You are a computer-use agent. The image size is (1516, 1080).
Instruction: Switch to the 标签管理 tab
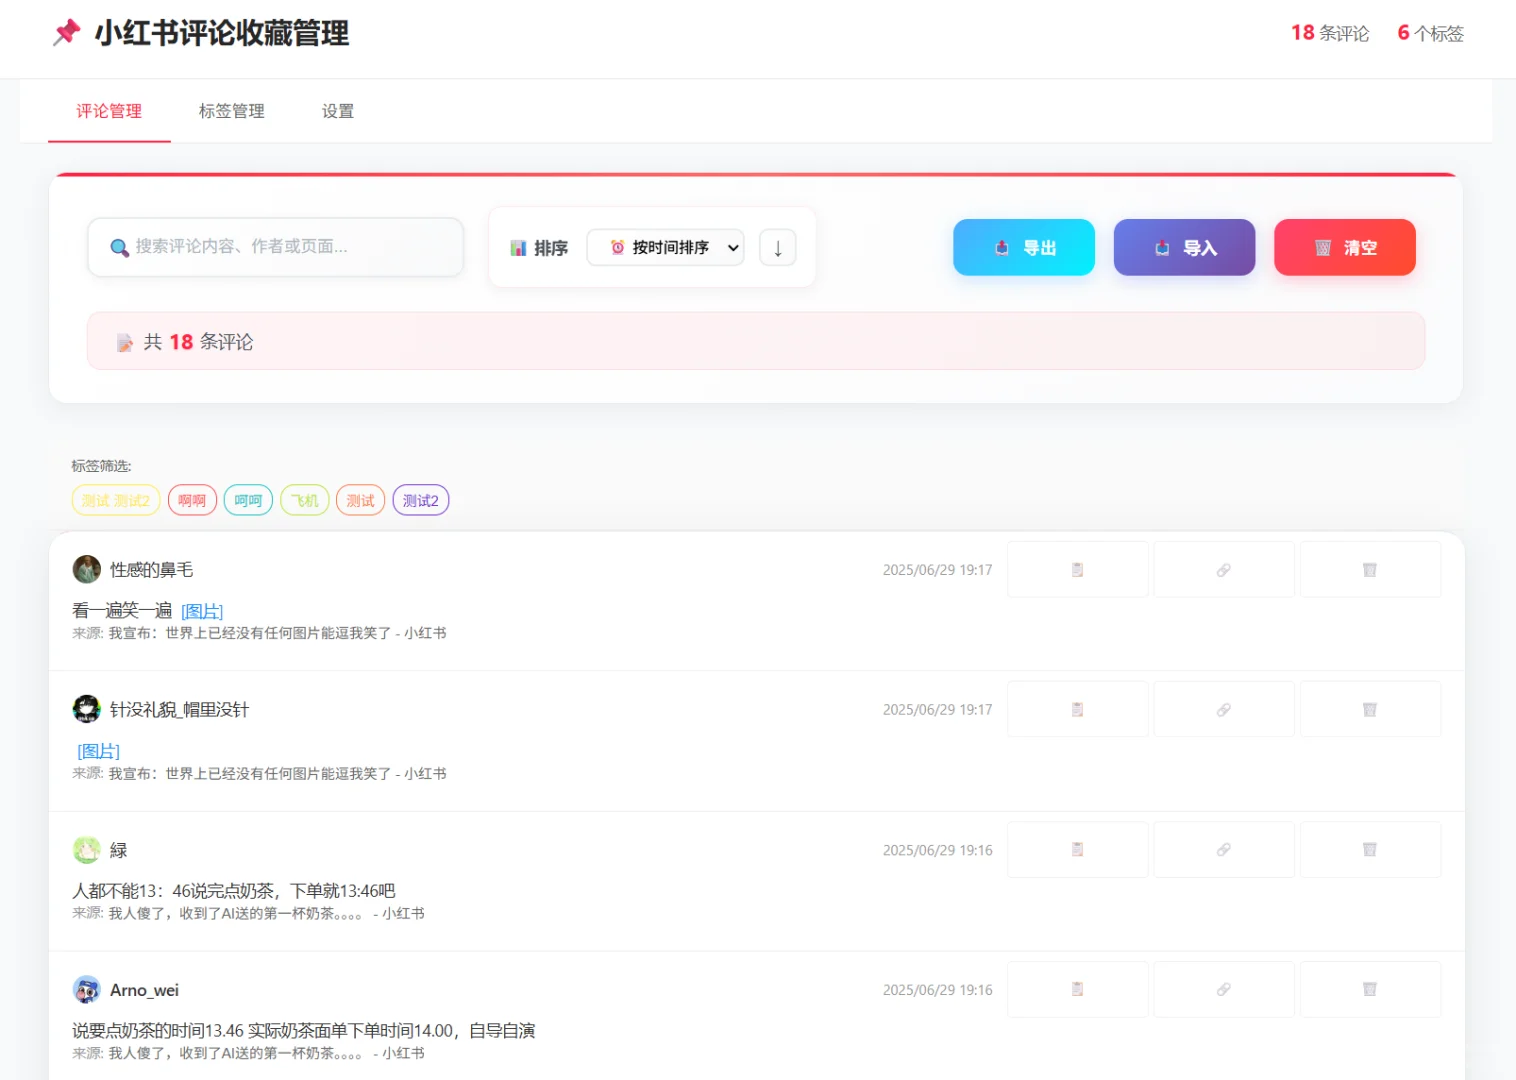(x=231, y=111)
